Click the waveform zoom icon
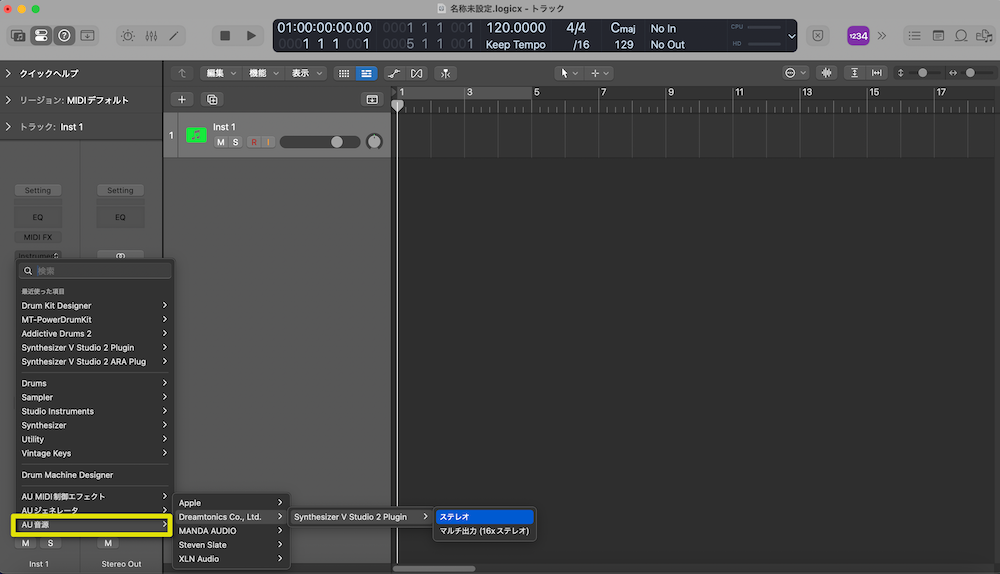Screen dimensions: 1000x574 [826, 73]
